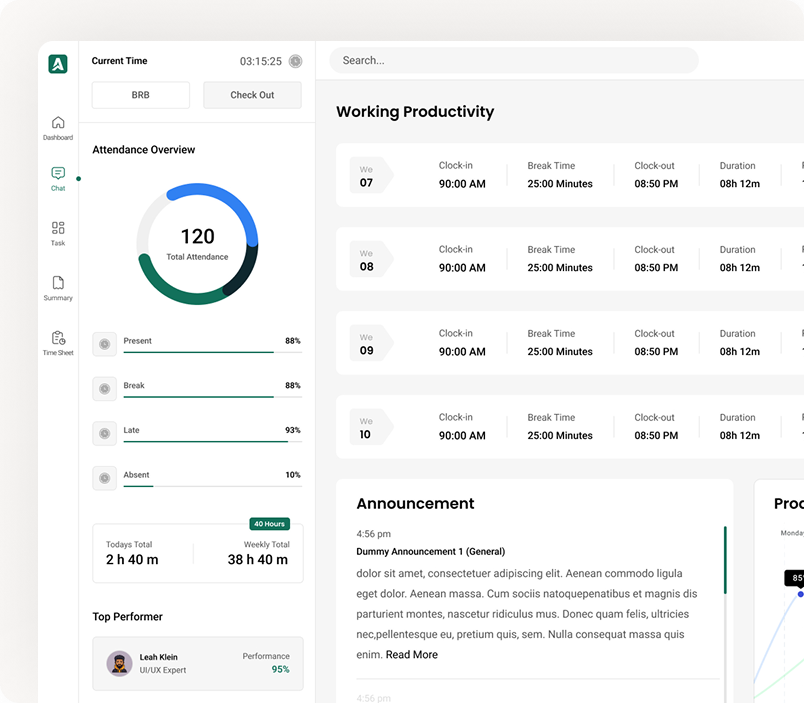Viewport: 804px width, 703px height.
Task: Click the Attendance Overview heading
Action: click(x=144, y=150)
